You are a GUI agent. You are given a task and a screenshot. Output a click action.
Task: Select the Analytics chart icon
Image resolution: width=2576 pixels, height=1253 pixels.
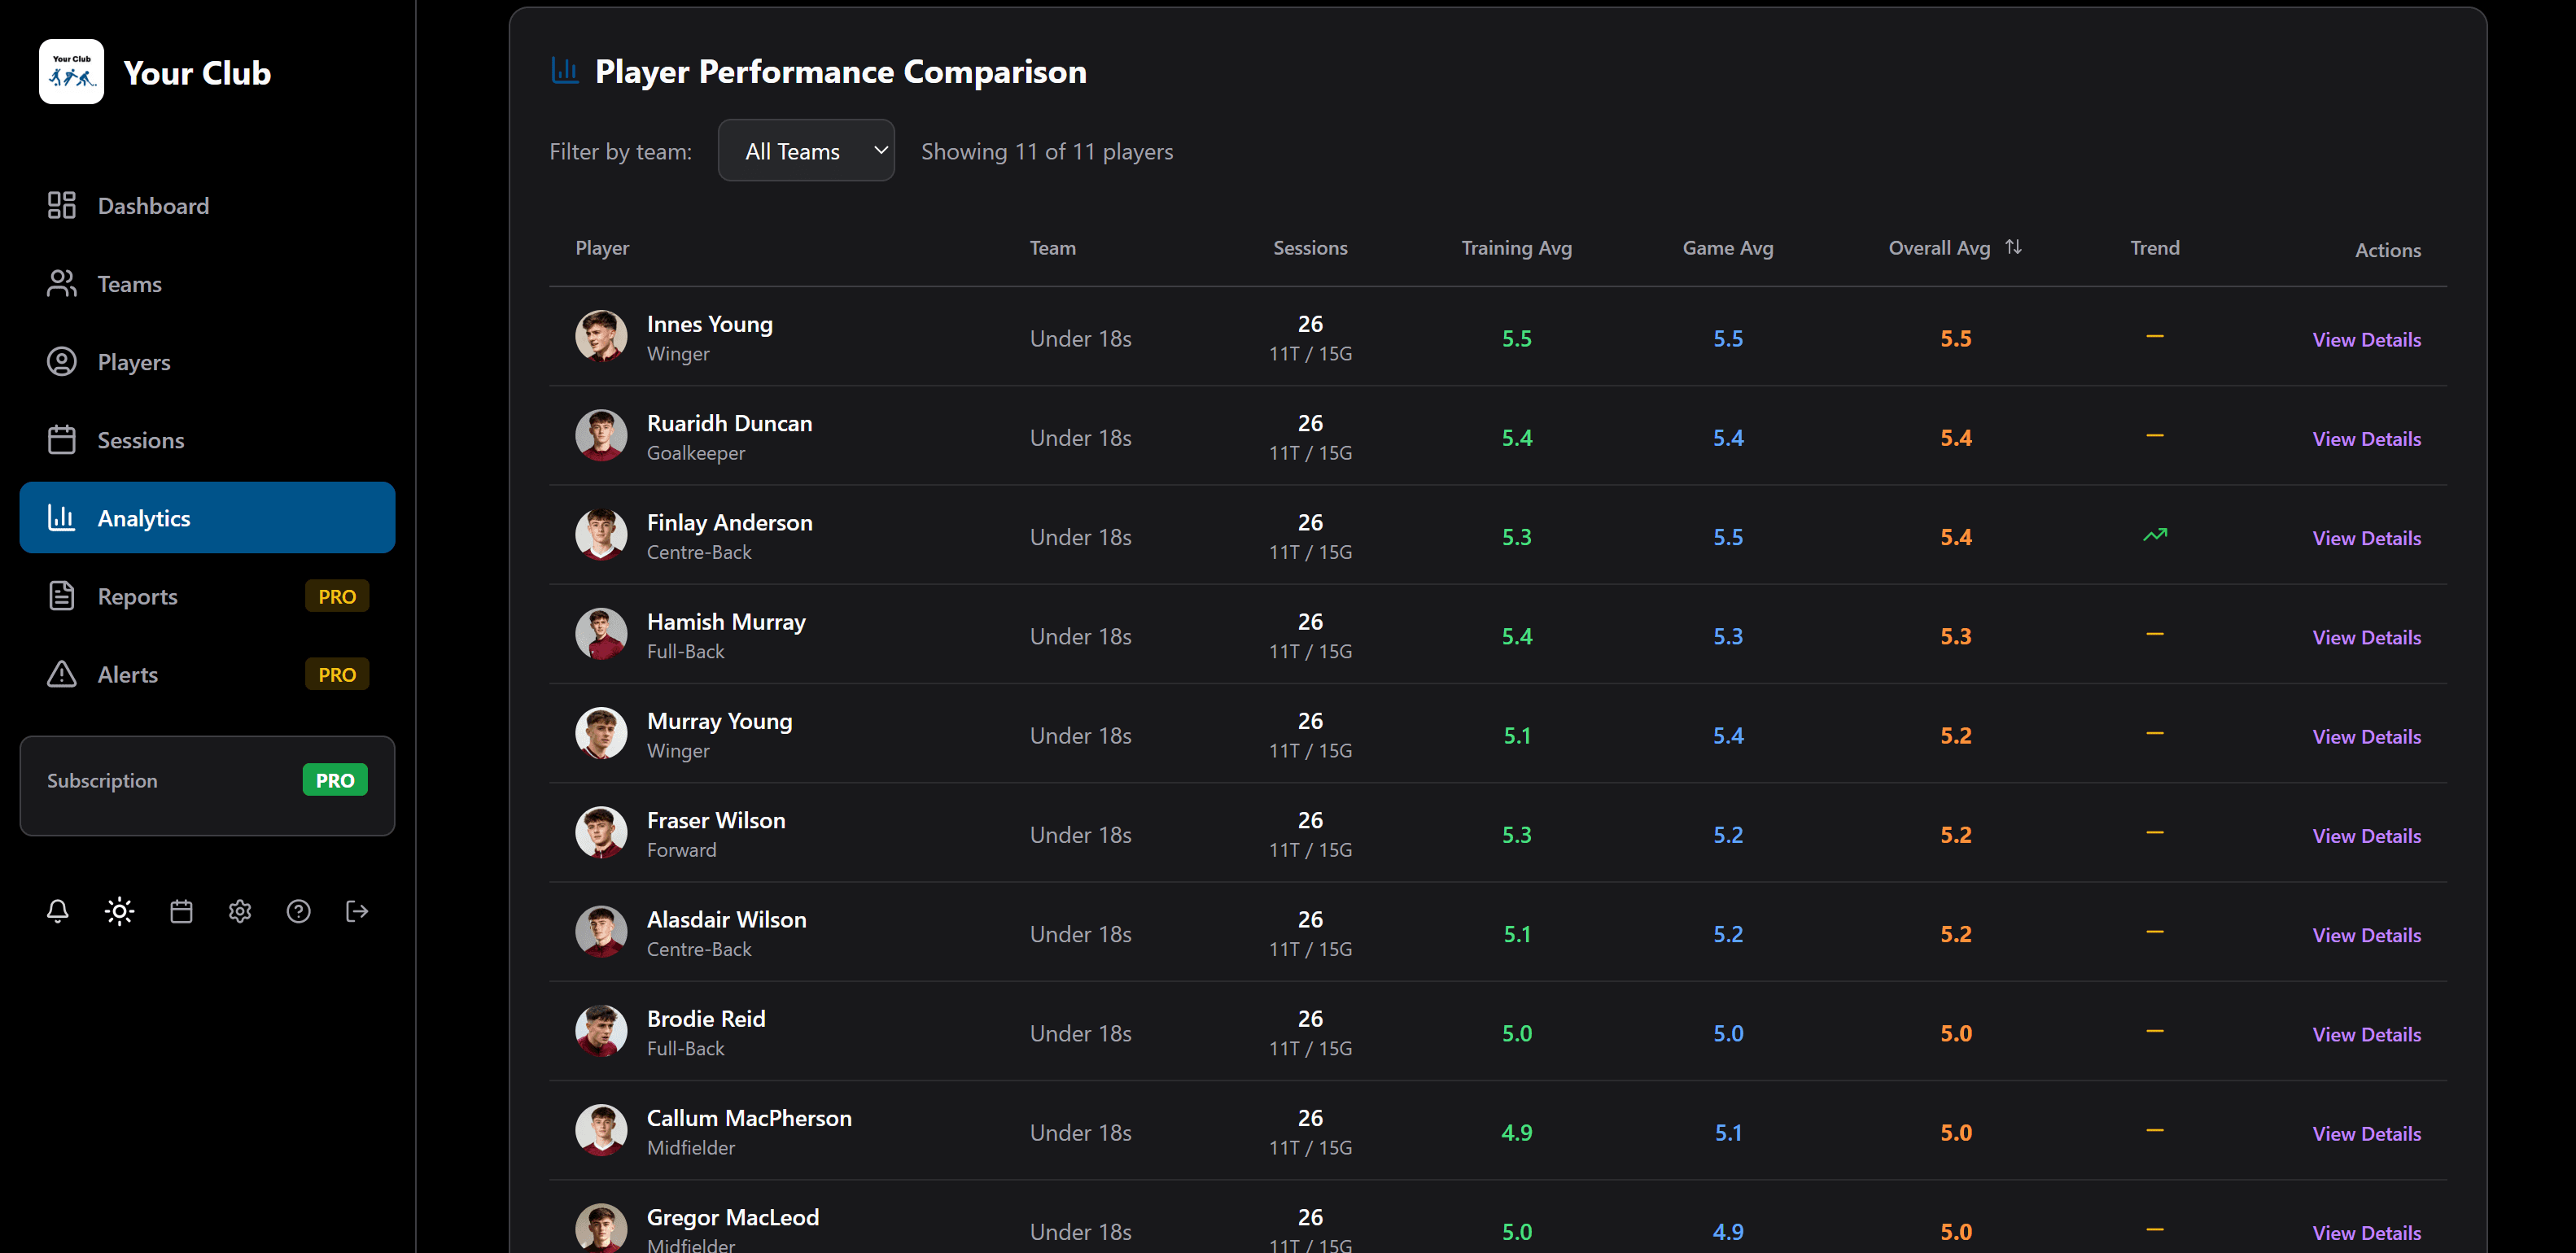coord(61,517)
